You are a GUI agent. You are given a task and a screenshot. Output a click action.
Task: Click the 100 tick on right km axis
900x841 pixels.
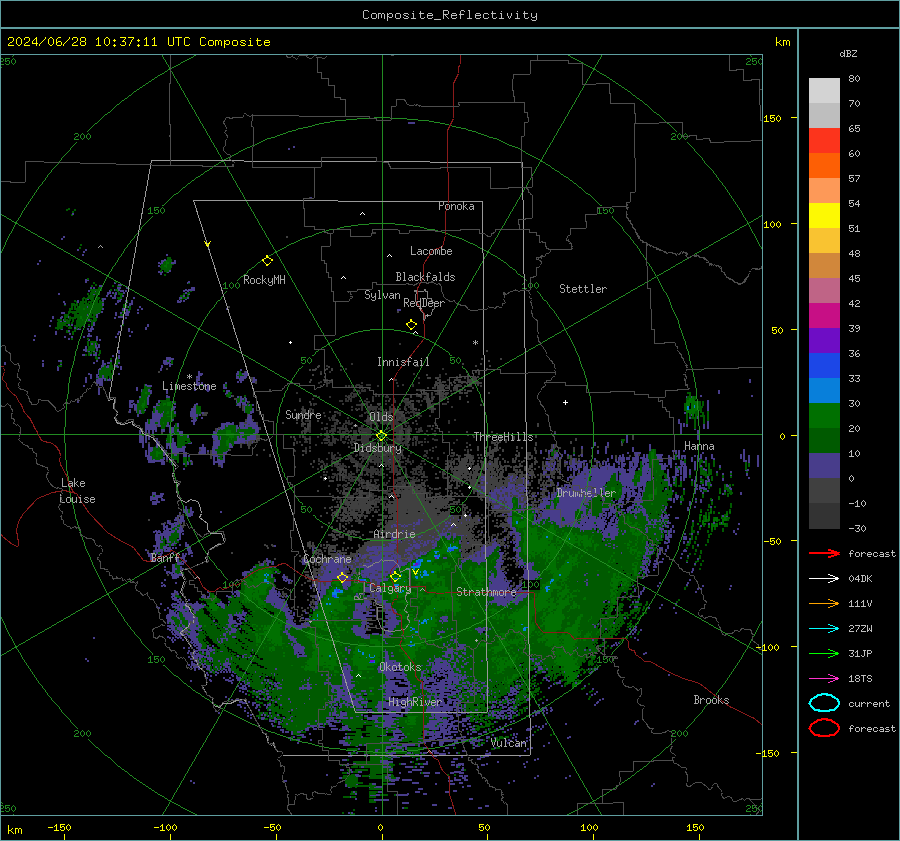point(772,224)
